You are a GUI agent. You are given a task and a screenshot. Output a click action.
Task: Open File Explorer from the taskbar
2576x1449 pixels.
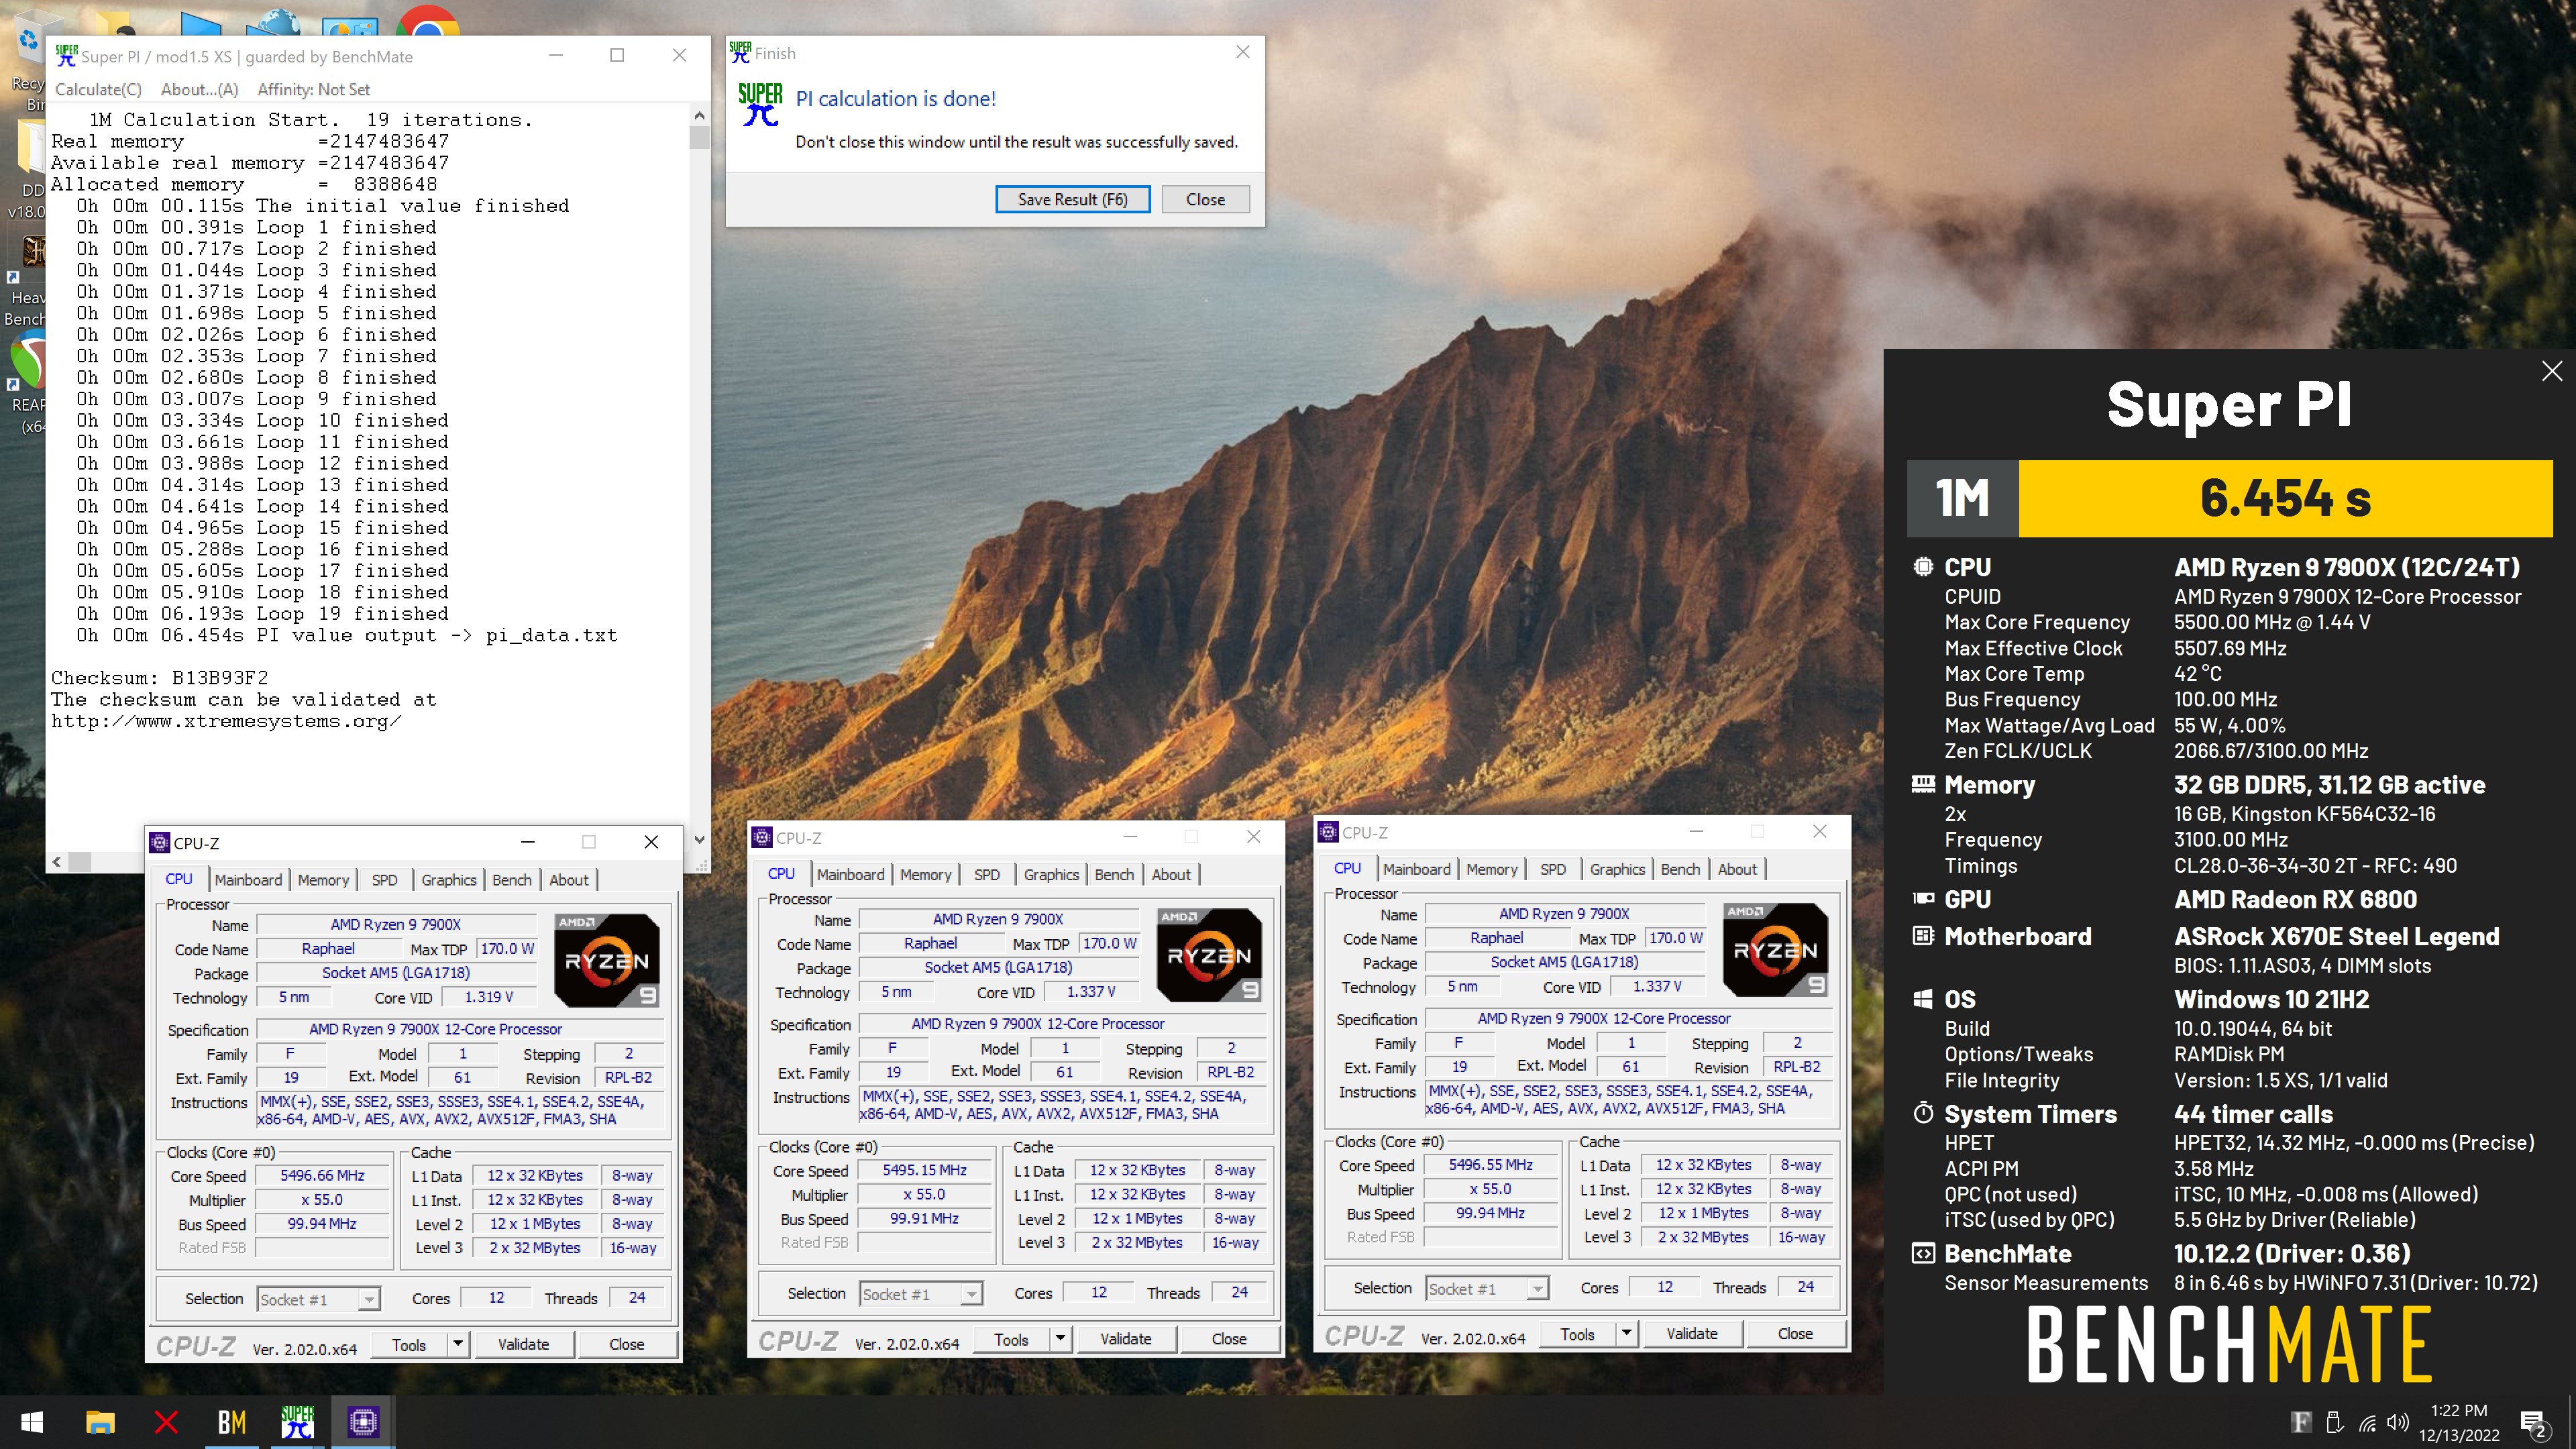pos(100,1422)
